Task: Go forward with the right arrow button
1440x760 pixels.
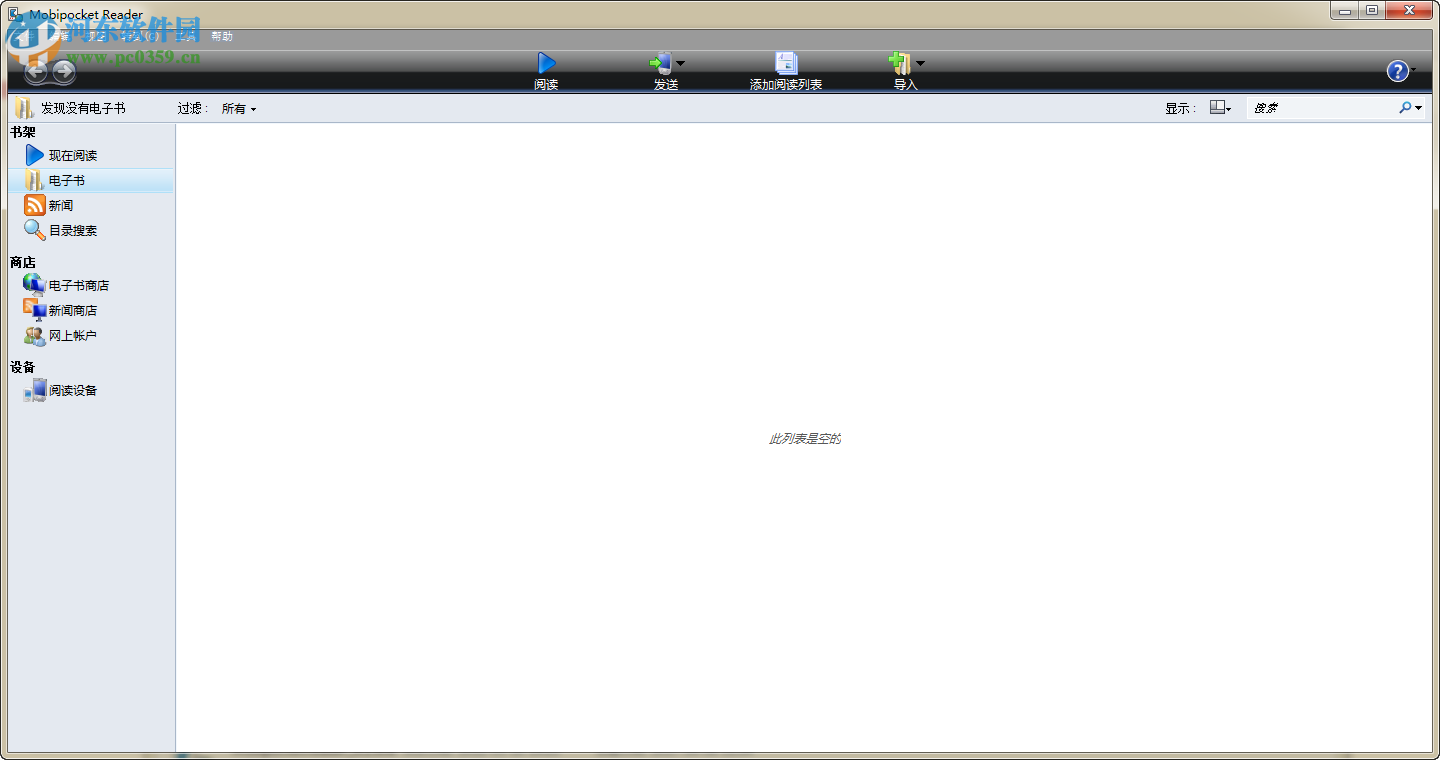Action: click(x=64, y=71)
